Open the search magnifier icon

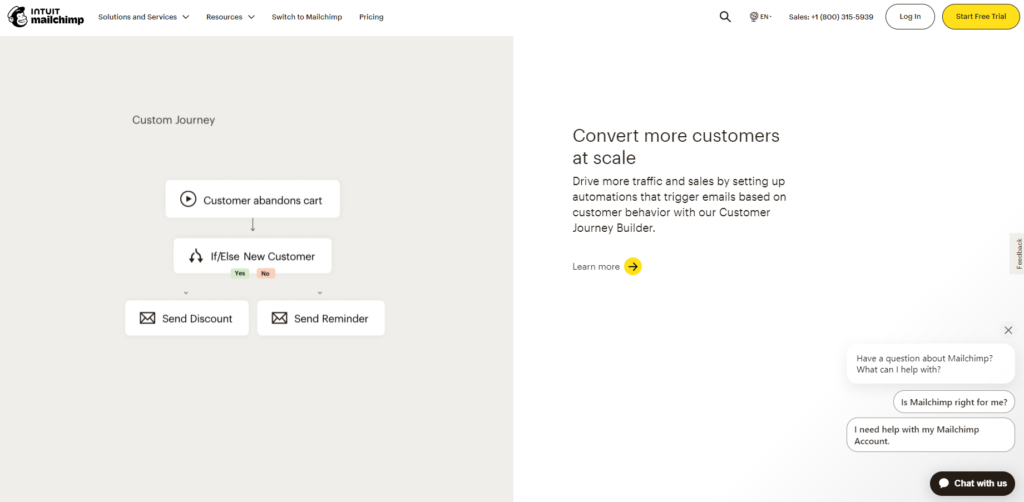point(725,17)
